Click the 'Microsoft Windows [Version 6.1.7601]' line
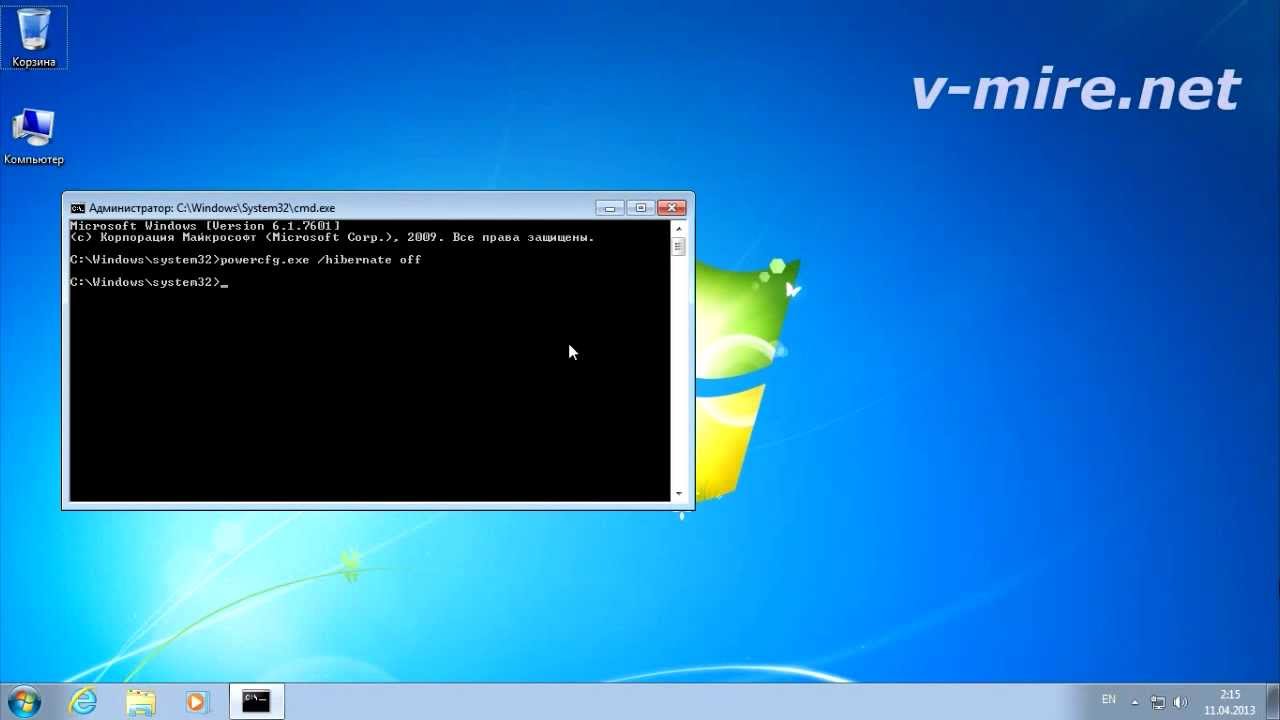The image size is (1280, 720). tap(205, 227)
